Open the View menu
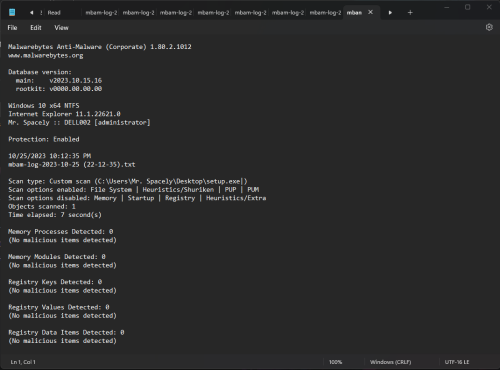This screenshot has height=370, width=500. (61, 28)
